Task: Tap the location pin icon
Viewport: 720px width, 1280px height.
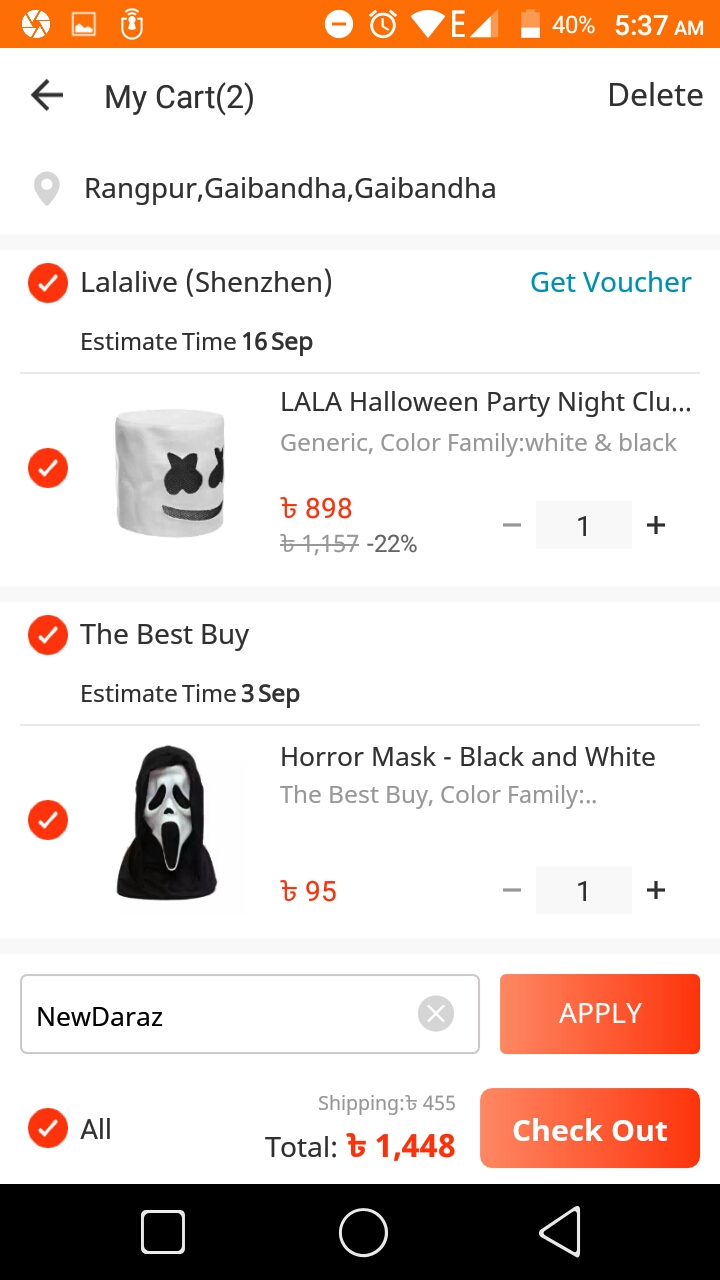Action: click(x=46, y=189)
